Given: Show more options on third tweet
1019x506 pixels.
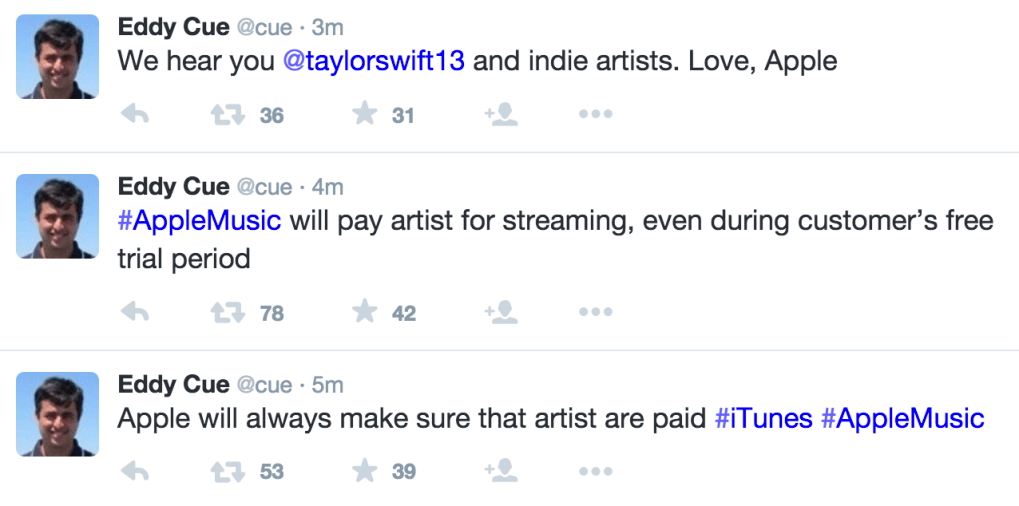Looking at the screenshot, I should click(595, 470).
